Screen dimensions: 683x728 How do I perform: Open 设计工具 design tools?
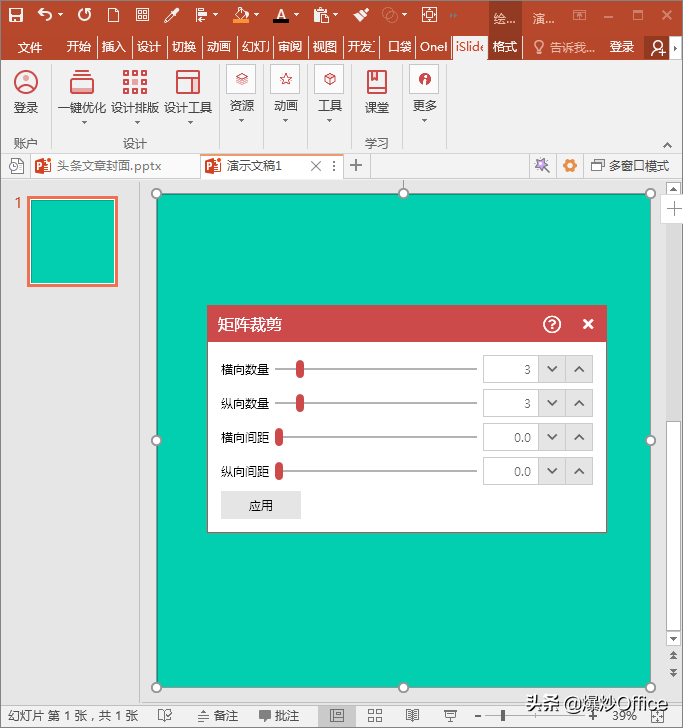click(x=188, y=95)
